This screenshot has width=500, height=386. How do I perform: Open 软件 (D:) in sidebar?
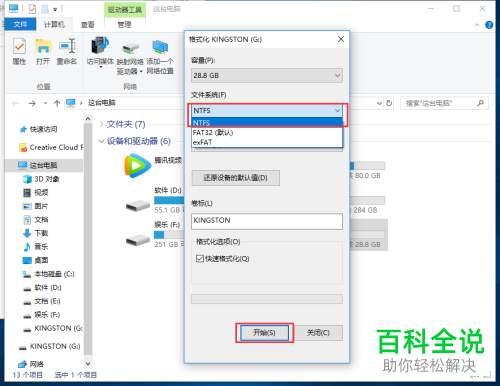pyautogui.click(x=42, y=288)
